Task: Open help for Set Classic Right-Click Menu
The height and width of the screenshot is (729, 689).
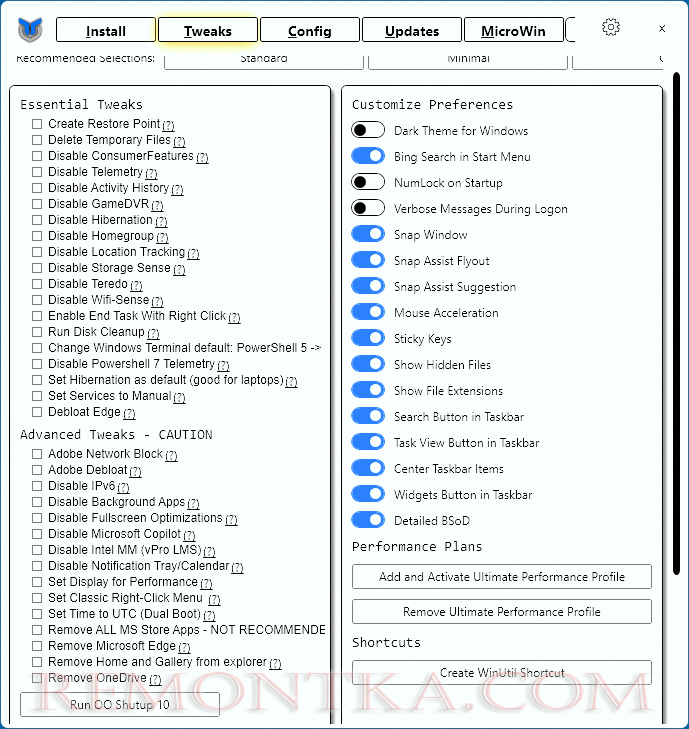Action: 214,599
